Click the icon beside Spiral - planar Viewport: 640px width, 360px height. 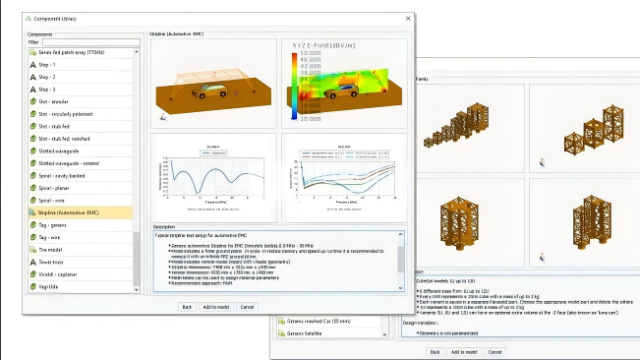click(33, 188)
